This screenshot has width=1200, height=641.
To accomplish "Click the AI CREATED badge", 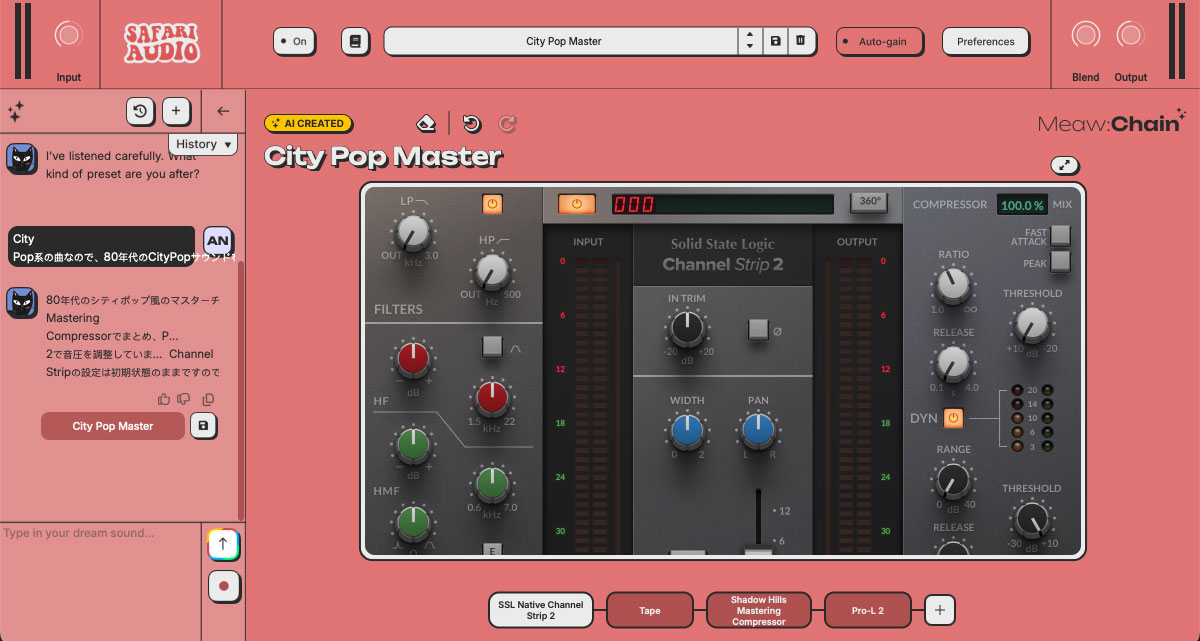I will pos(309,123).
